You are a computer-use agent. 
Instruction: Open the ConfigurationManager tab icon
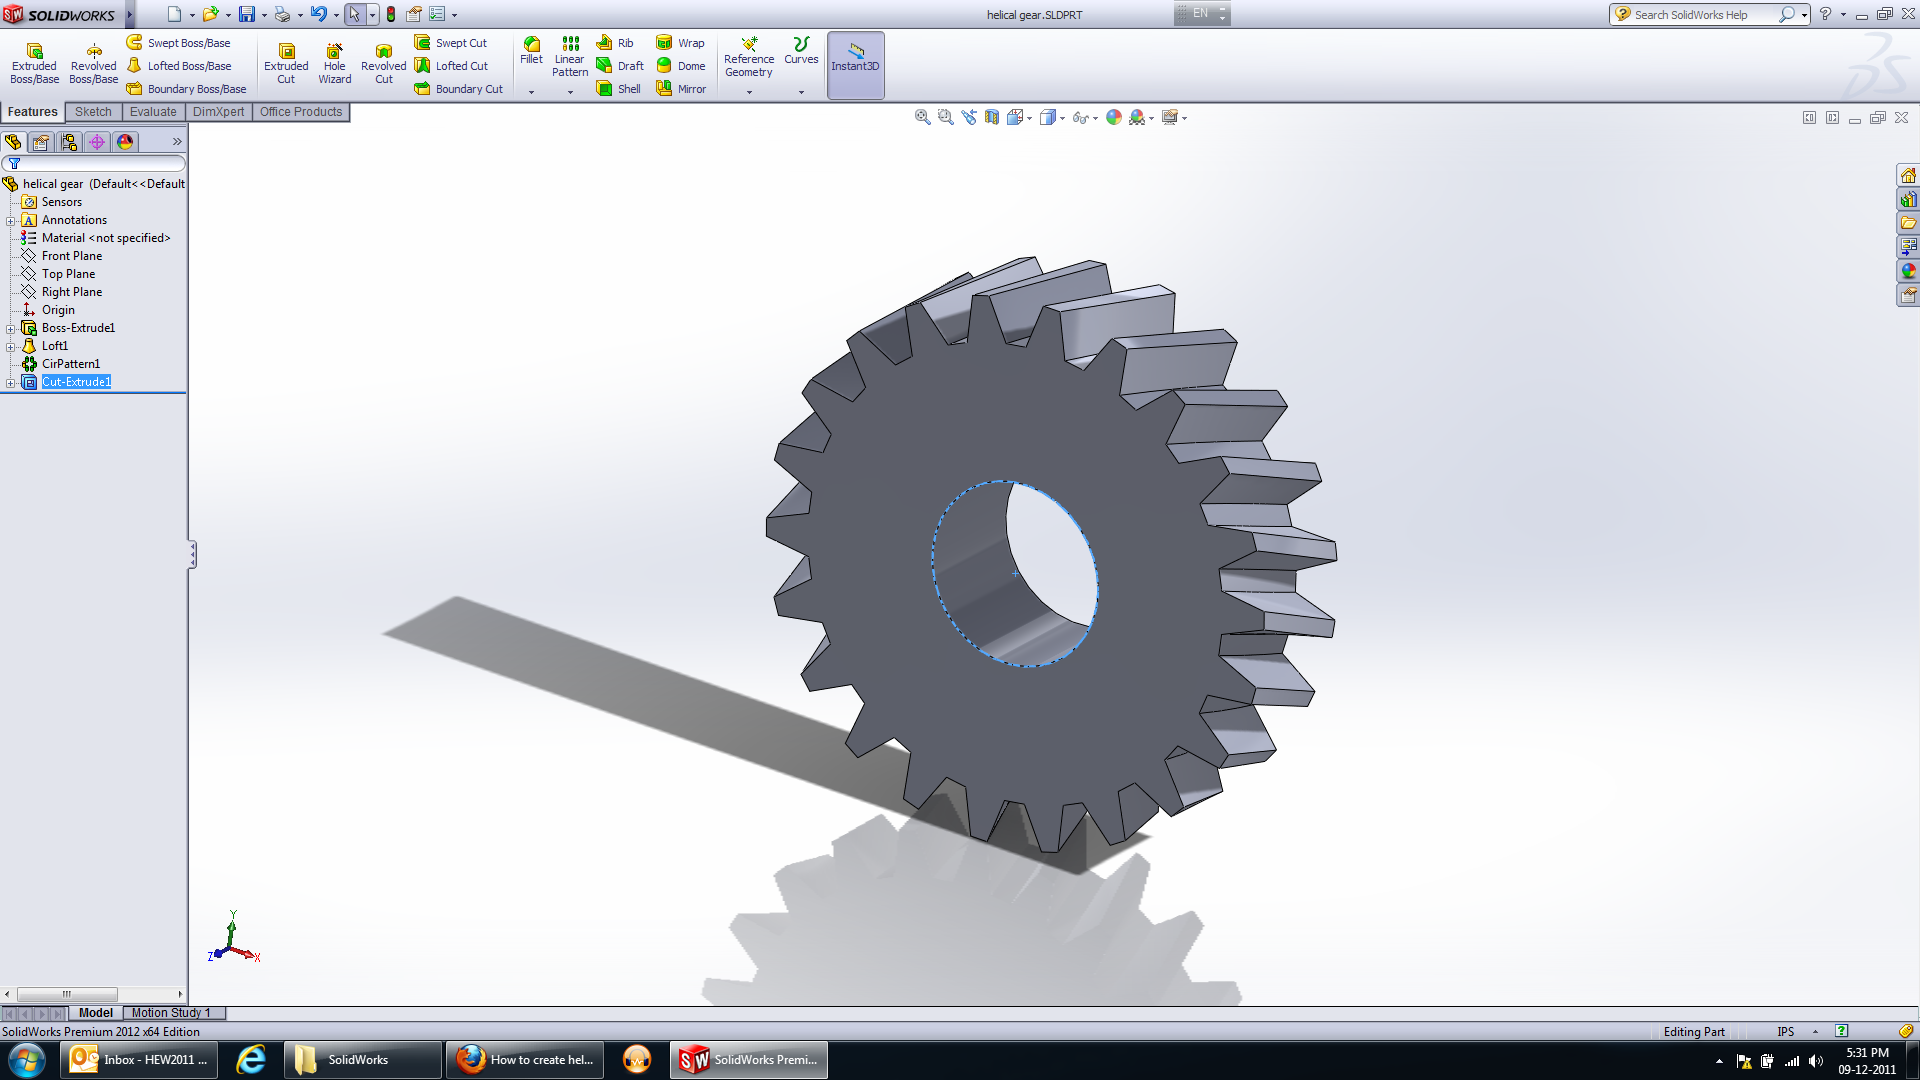tap(69, 142)
